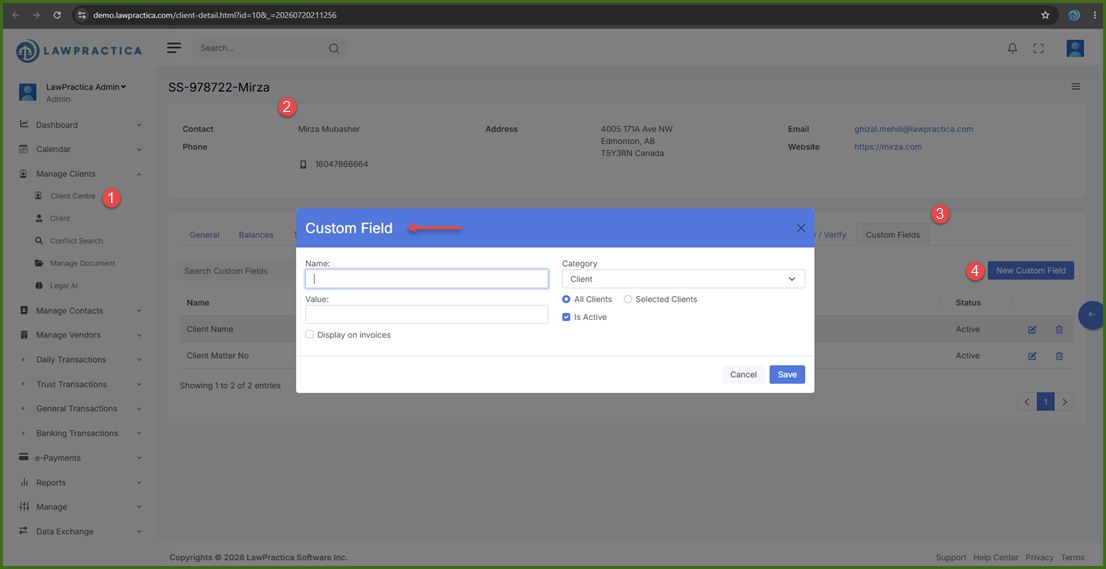The height and width of the screenshot is (569, 1106).
Task: Open the Help Center footer link
Action: click(x=996, y=558)
